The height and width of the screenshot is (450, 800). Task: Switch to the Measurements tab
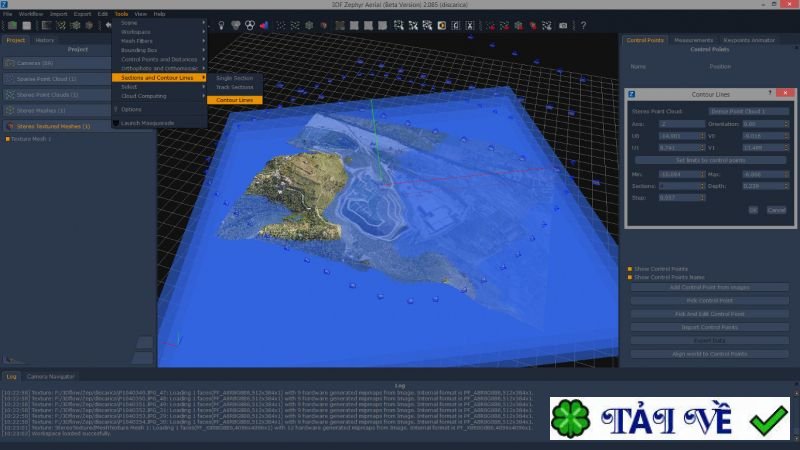click(x=693, y=40)
